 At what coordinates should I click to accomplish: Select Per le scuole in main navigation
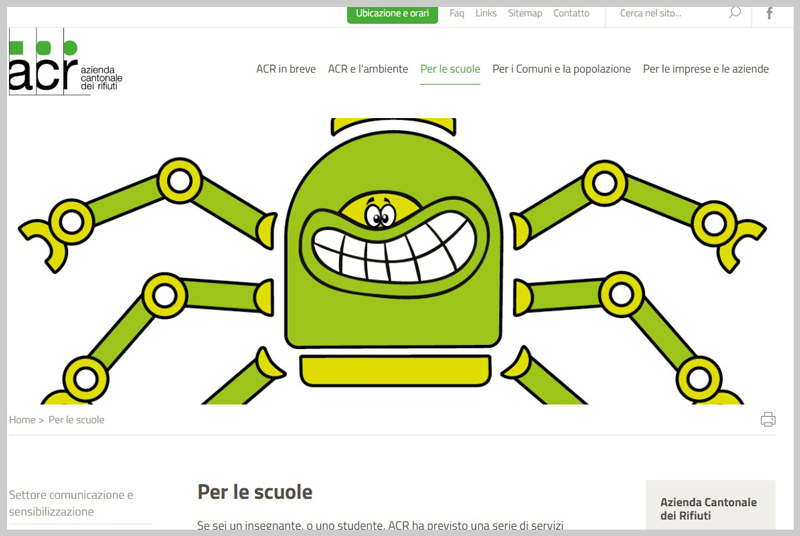pos(450,69)
